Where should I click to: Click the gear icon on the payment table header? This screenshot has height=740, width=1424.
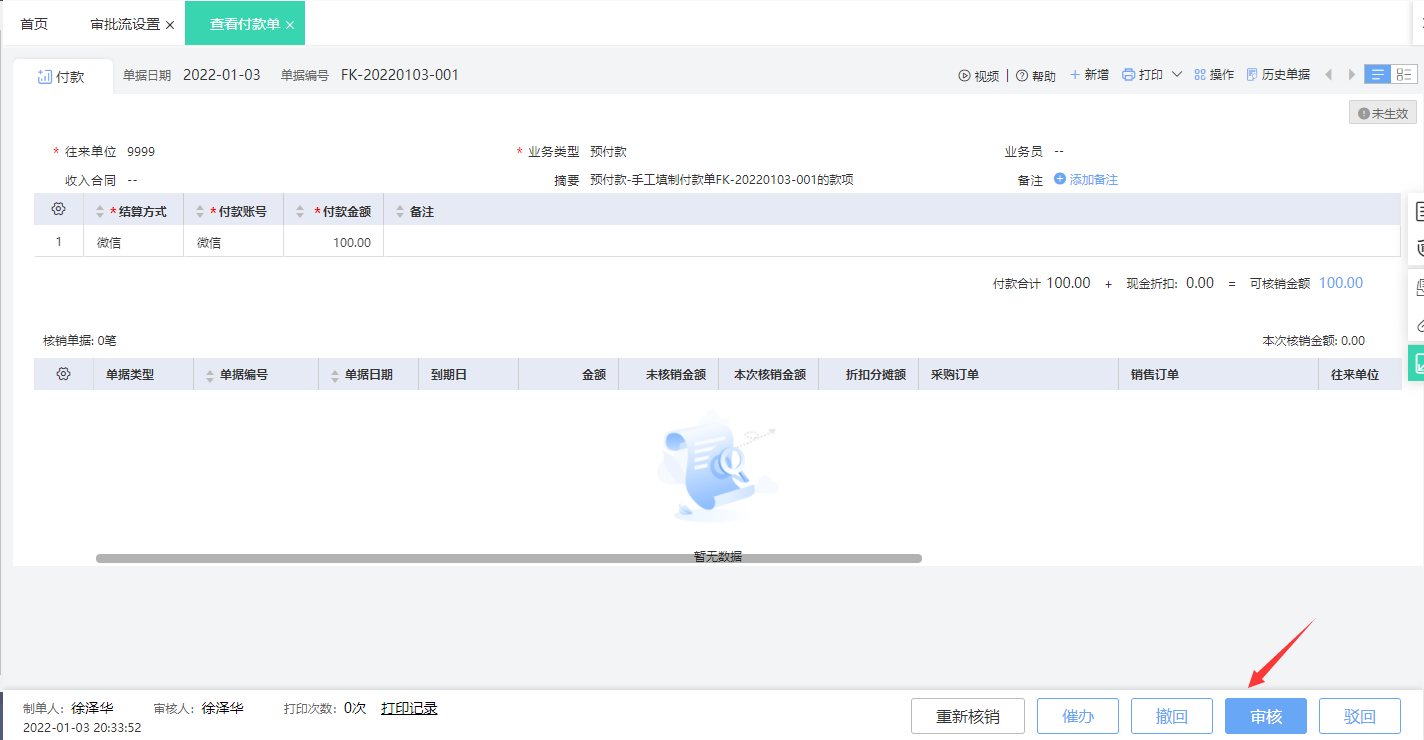[58, 210]
